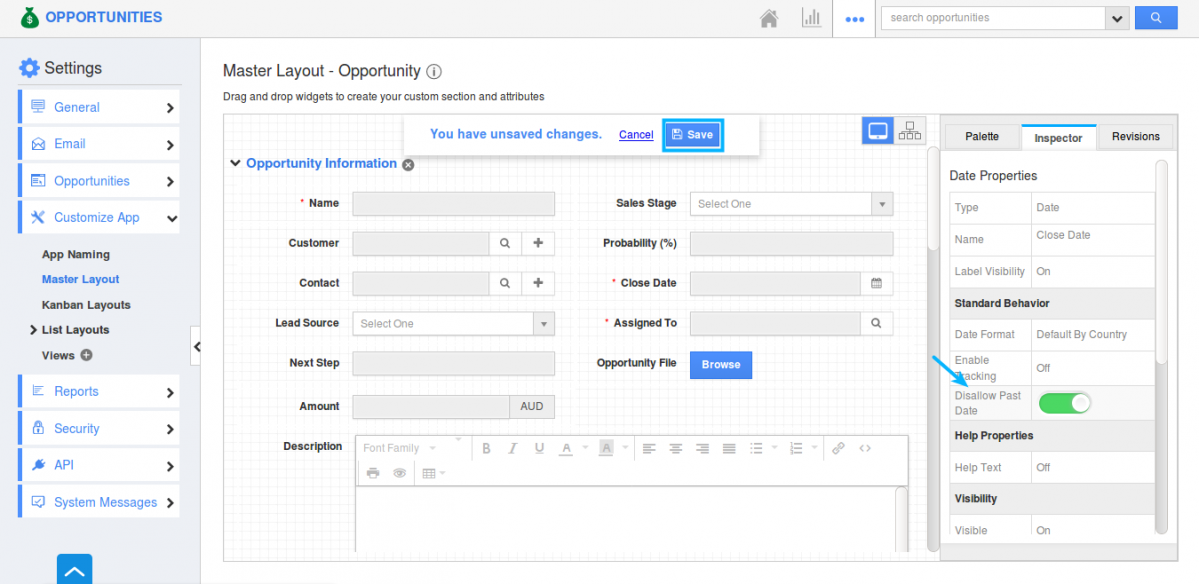The width and height of the screenshot is (1199, 584).
Task: Open the reports chart icon
Action: pyautogui.click(x=811, y=18)
